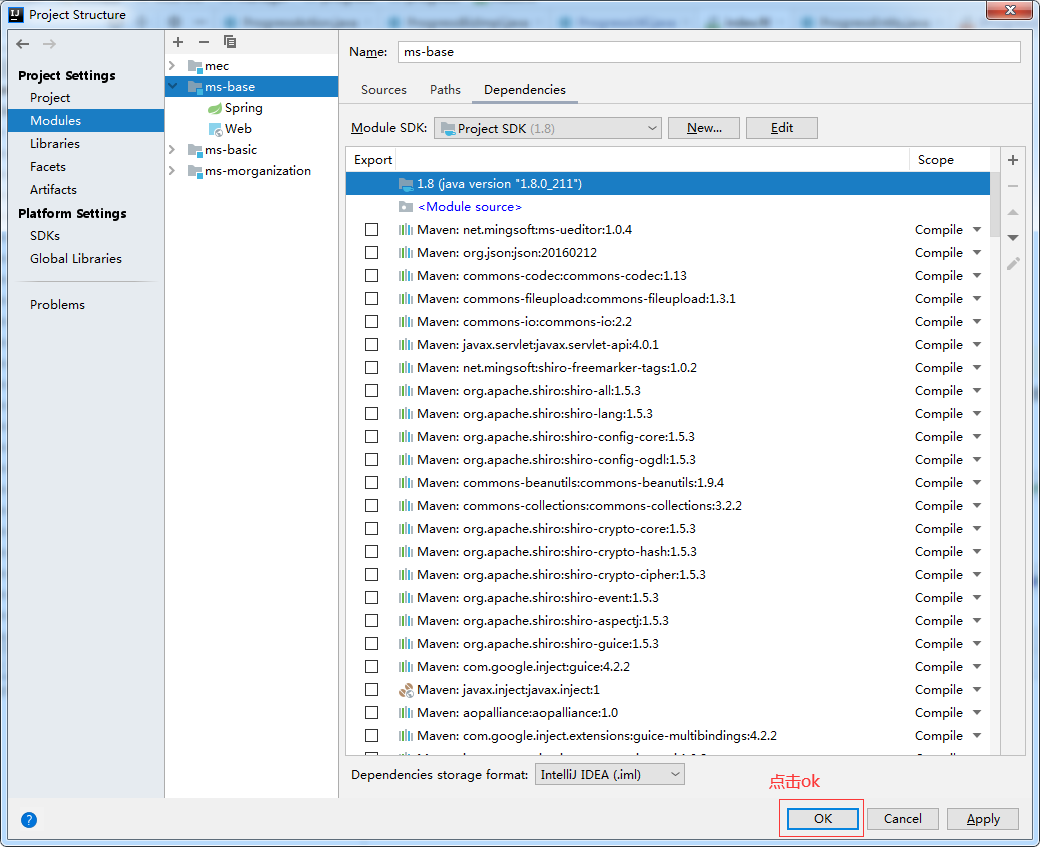Click the back navigation arrow
Viewport: 1040px width, 847px height.
click(23, 44)
